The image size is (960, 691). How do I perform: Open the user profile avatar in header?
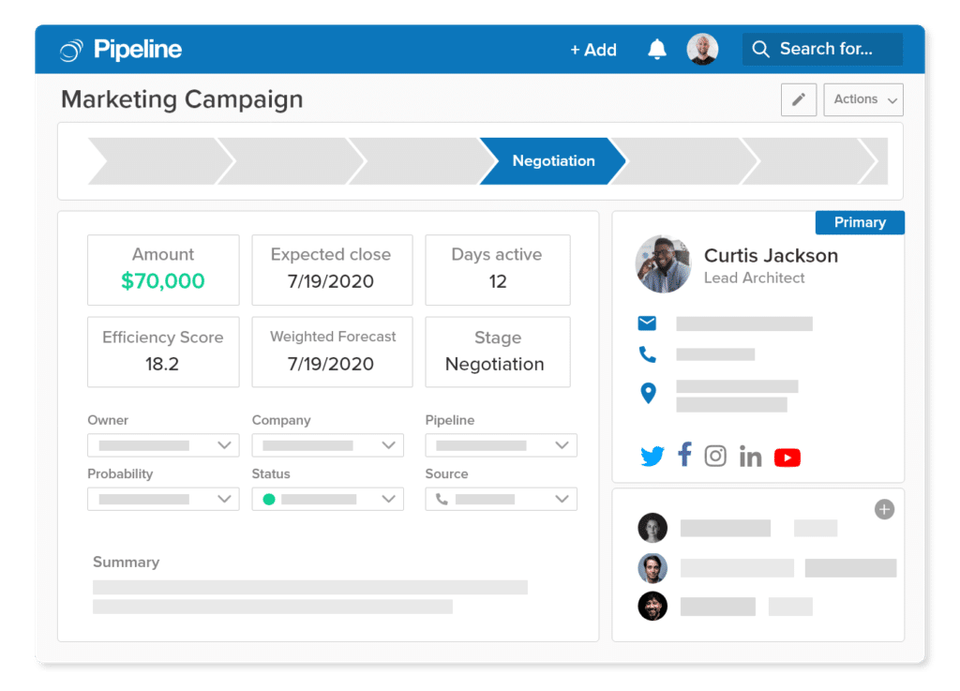(702, 49)
